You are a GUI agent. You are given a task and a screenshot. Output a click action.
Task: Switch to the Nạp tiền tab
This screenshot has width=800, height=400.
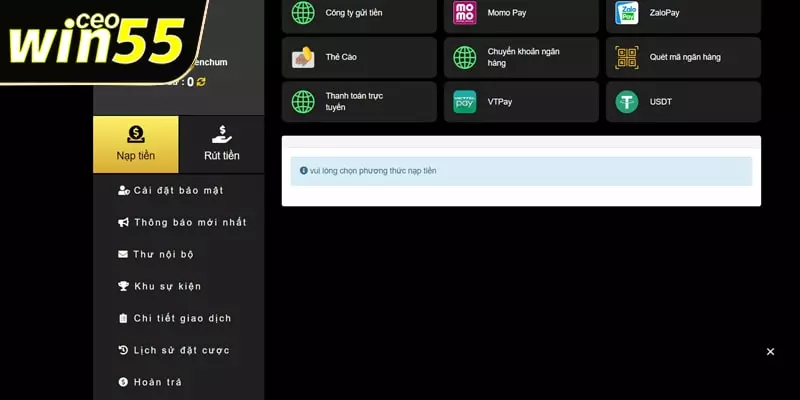pyautogui.click(x=136, y=144)
